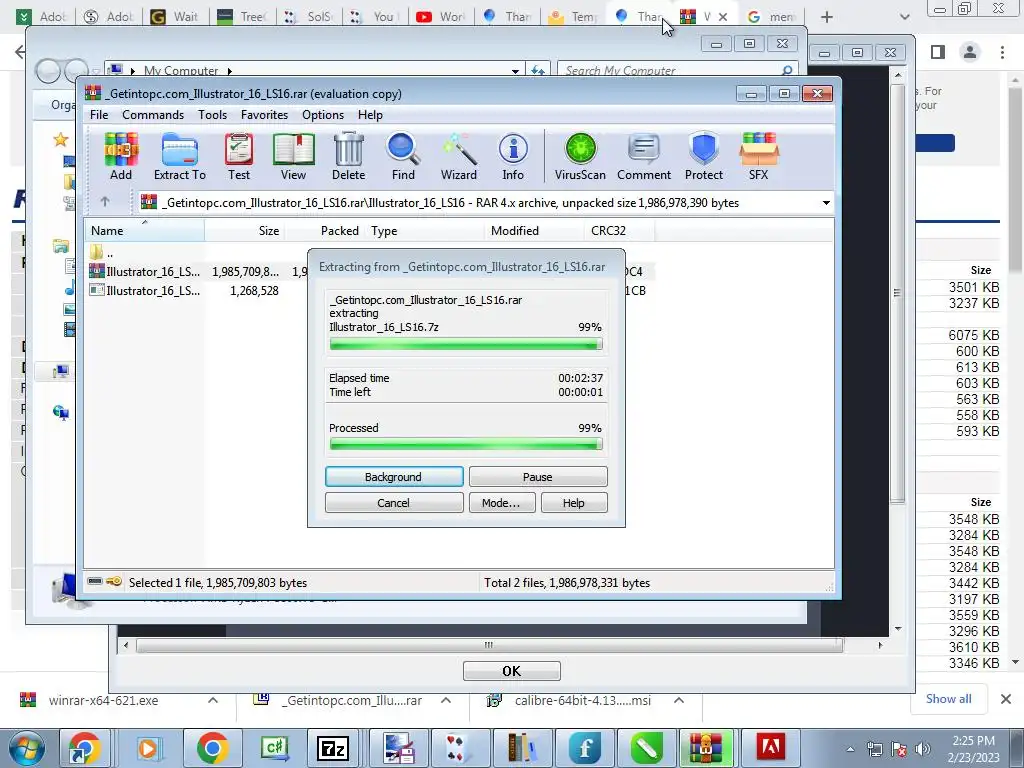Click the Windows Start orb
Viewport: 1024px width, 768px height.
click(x=27, y=748)
